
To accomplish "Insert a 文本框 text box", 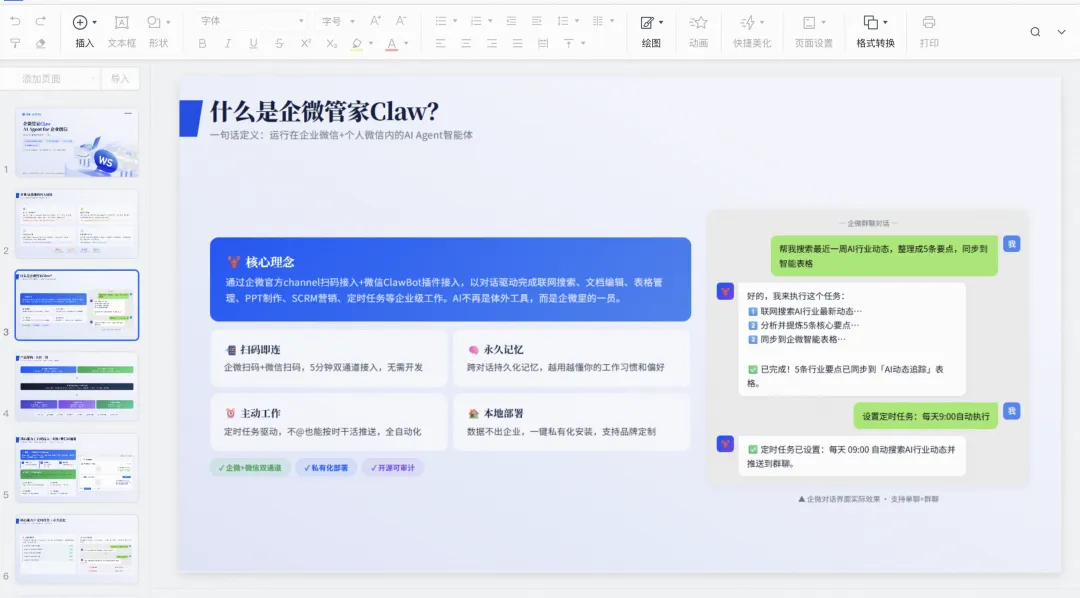I will click(121, 32).
